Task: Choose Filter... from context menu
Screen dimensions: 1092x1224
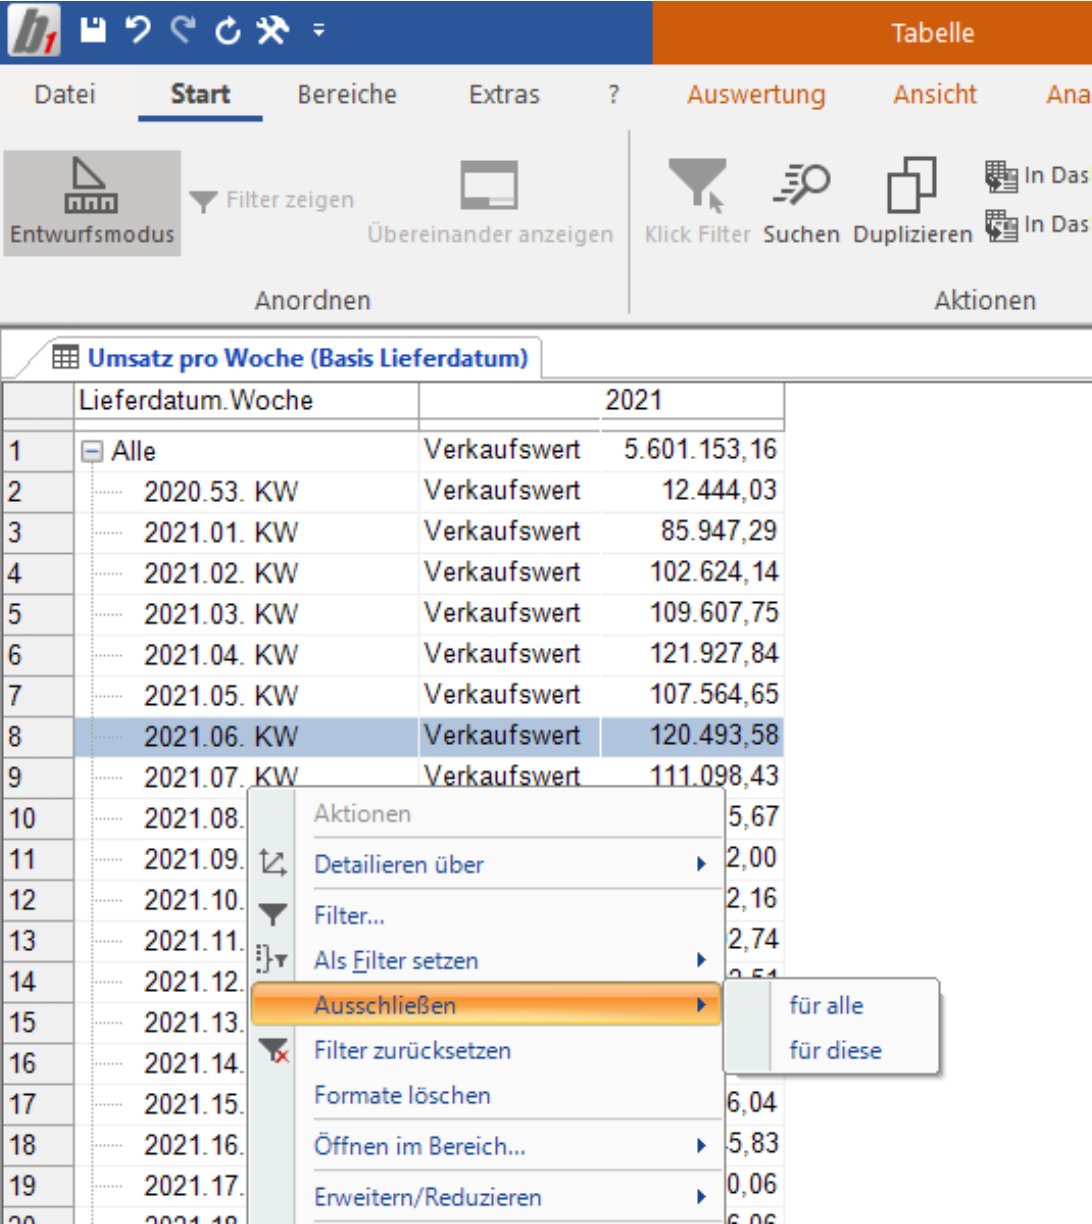Action: [486, 916]
